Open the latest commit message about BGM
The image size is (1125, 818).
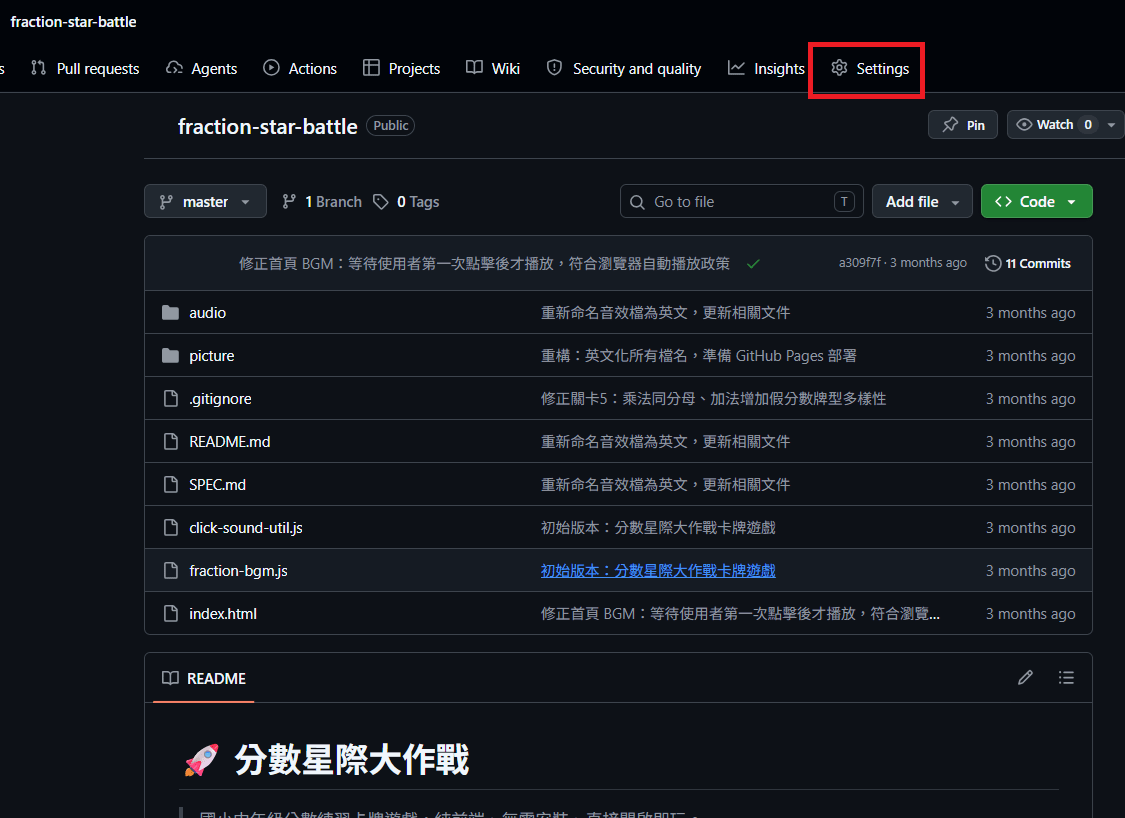tap(484, 263)
